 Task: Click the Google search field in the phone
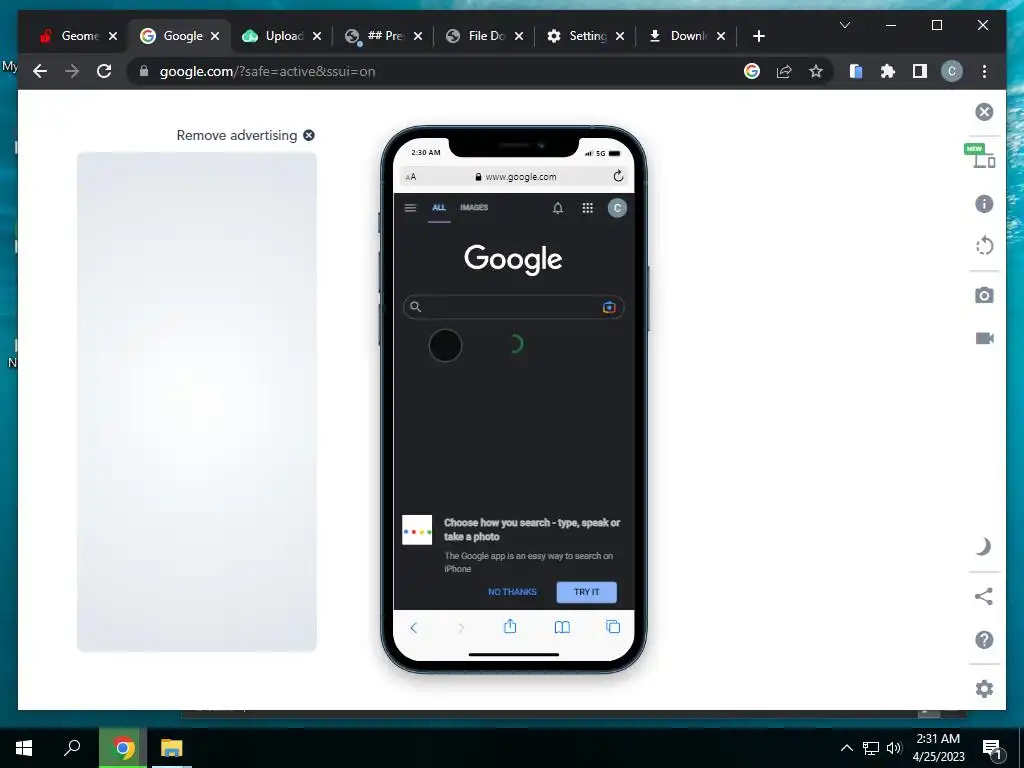pyautogui.click(x=513, y=307)
